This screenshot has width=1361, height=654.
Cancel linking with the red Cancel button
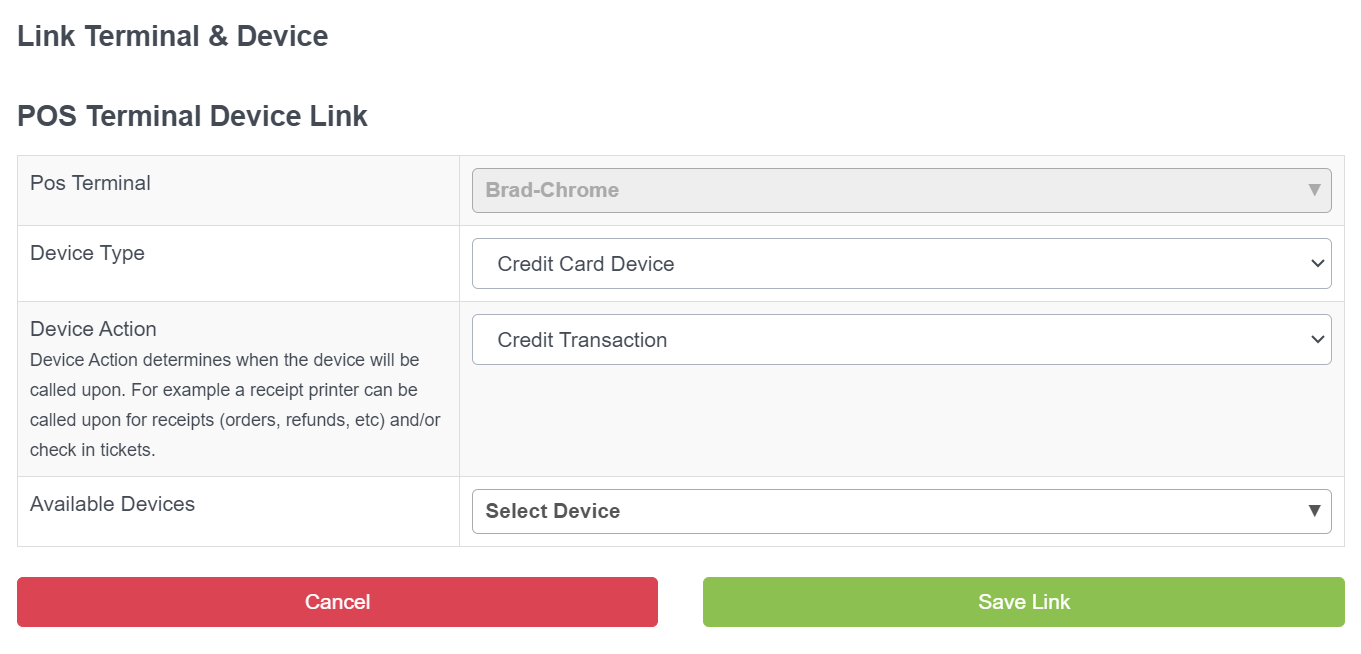coord(337,602)
